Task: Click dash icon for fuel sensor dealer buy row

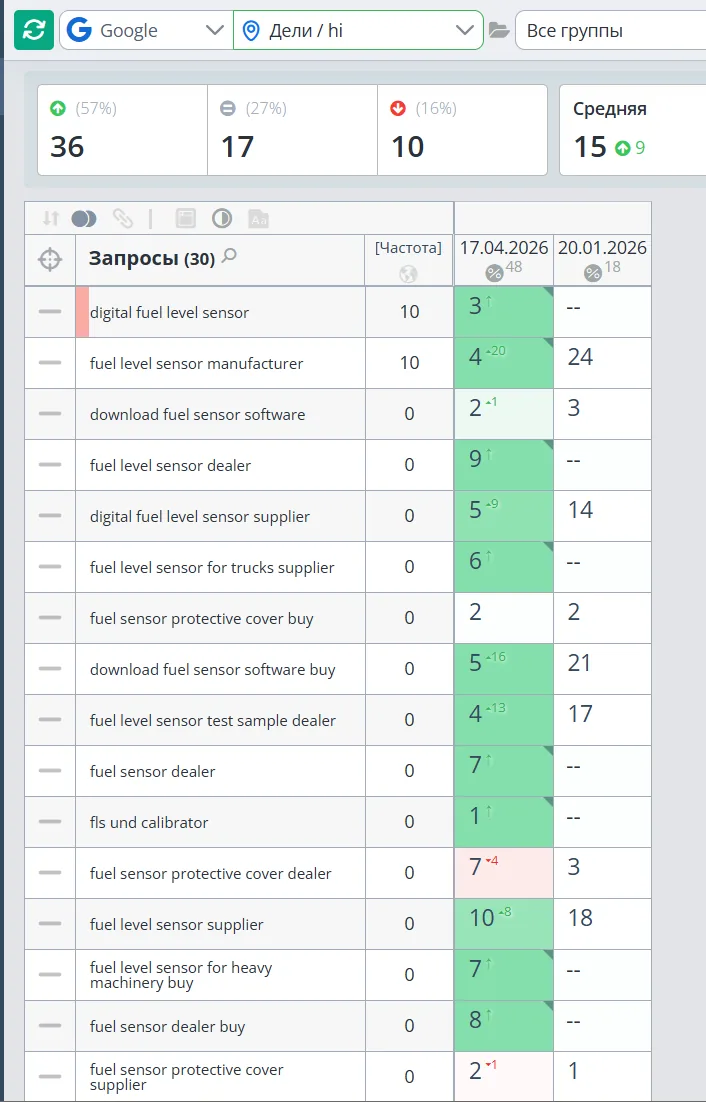Action: tap(50, 1025)
